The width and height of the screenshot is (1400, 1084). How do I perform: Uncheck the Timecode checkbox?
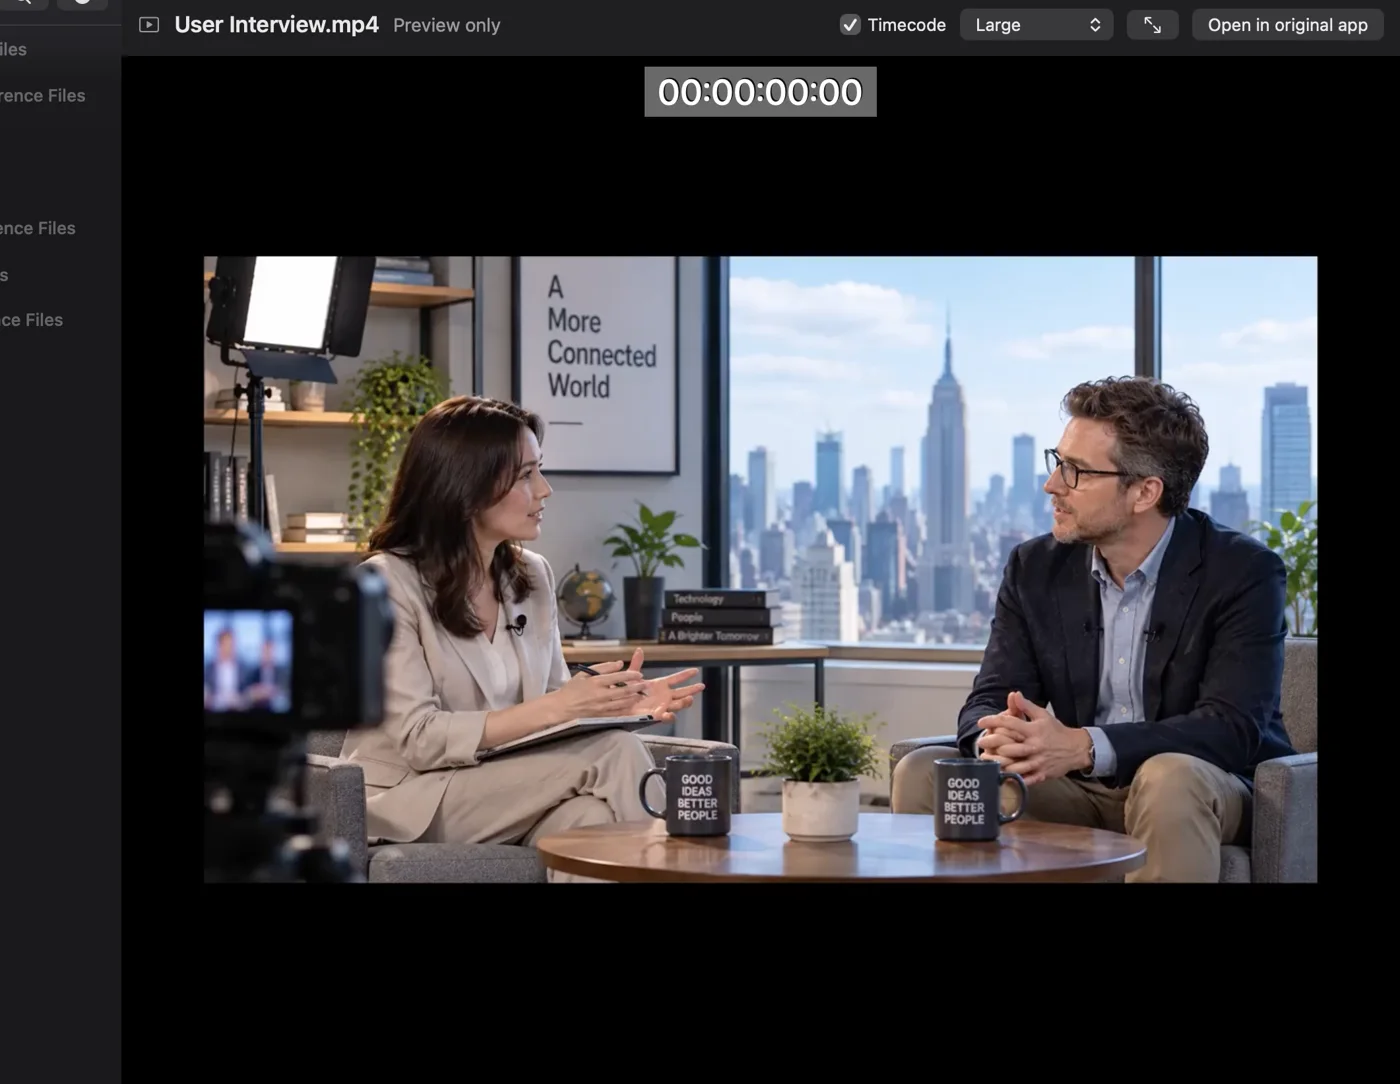click(x=850, y=25)
